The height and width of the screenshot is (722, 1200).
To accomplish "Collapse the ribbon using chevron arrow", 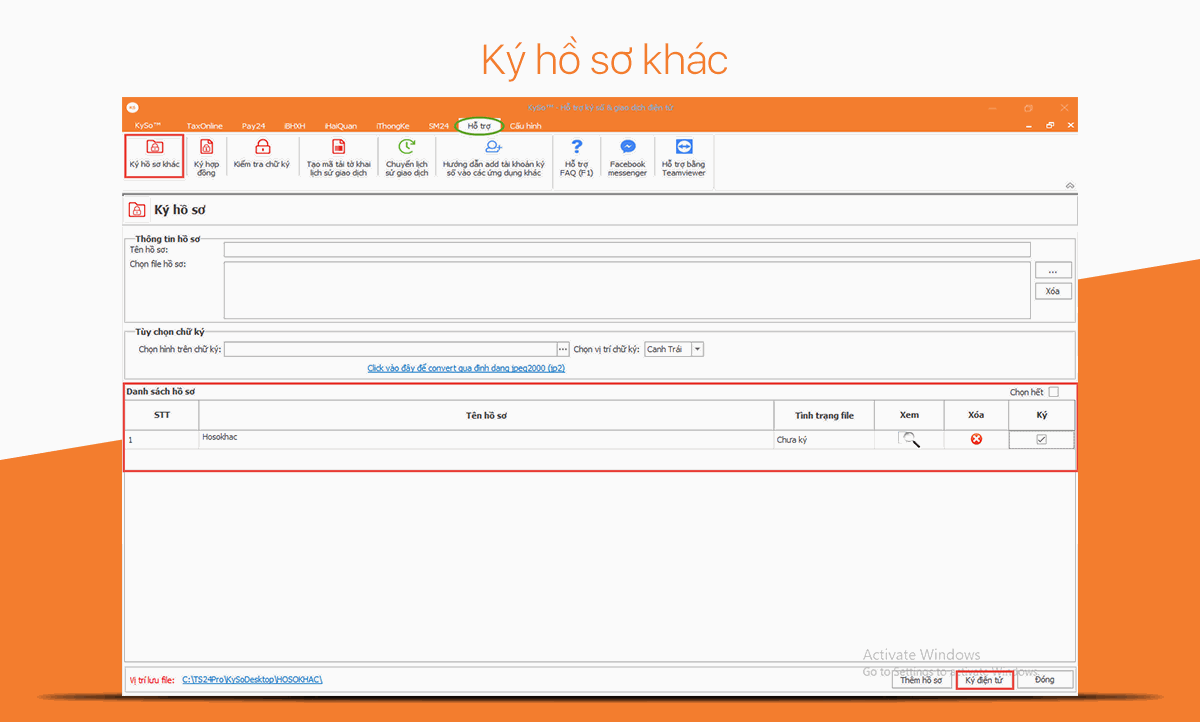I will point(1069,186).
